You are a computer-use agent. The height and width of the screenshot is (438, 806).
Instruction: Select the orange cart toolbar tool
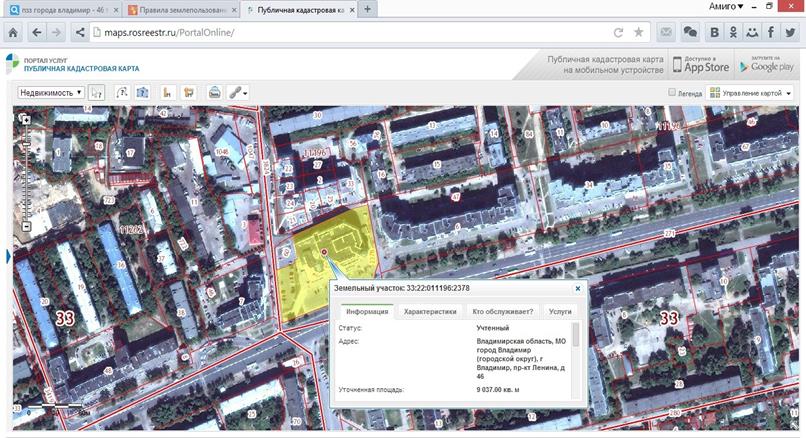189,93
